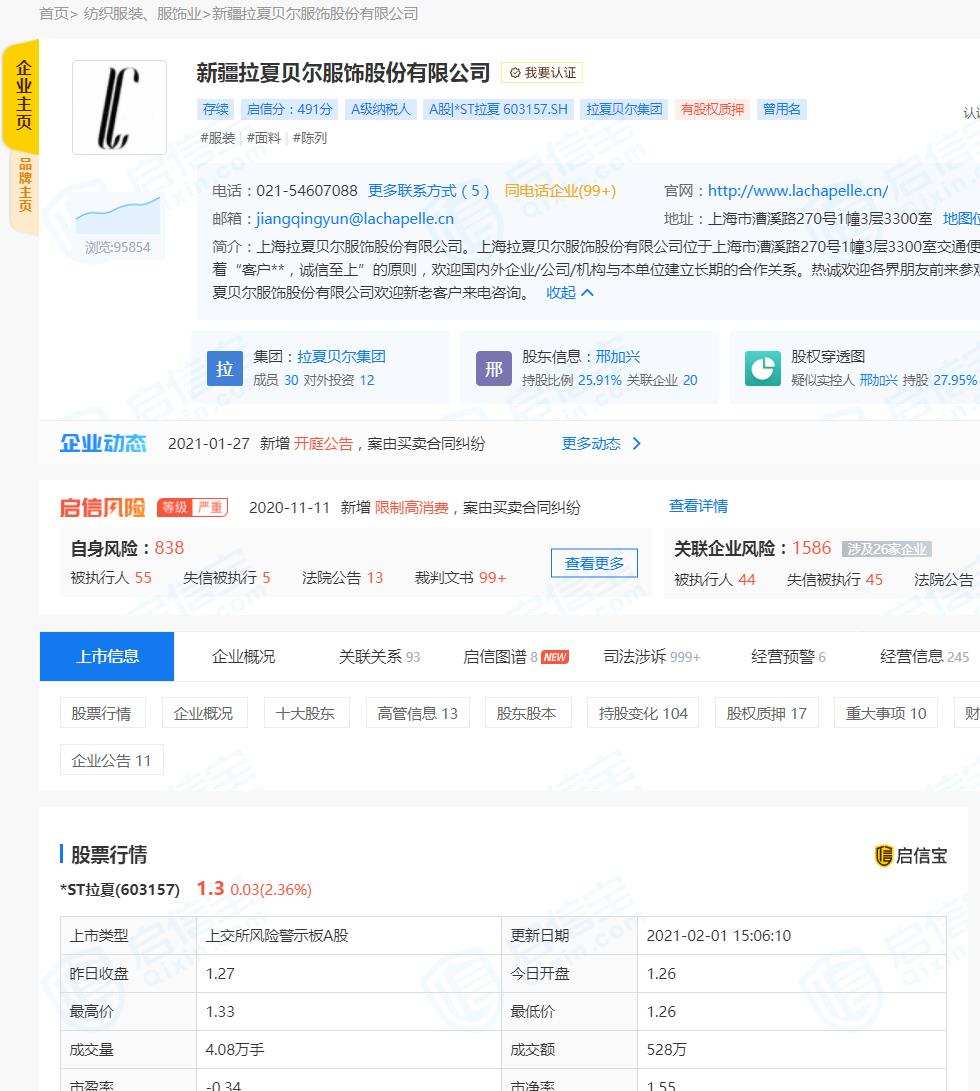
Task: Open 纺织服装、服饰业 breadcrumb
Action: tap(143, 13)
